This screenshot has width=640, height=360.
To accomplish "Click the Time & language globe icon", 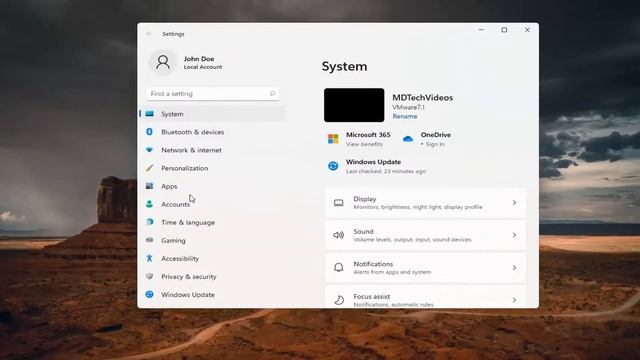I will [x=149, y=222].
